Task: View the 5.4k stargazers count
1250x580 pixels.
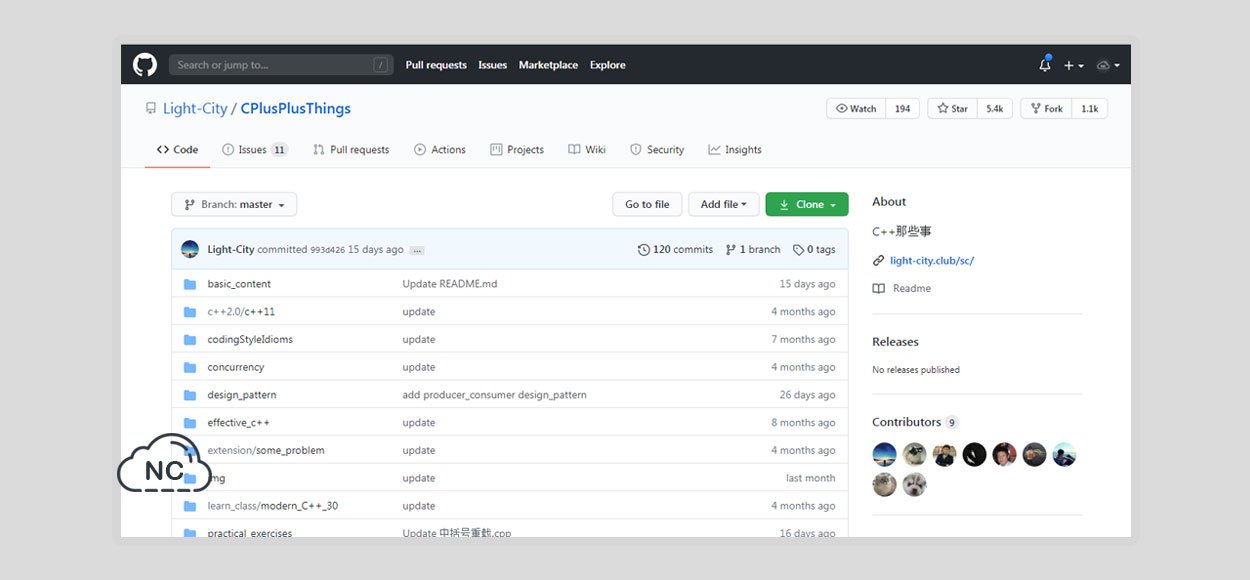Action: click(x=995, y=109)
